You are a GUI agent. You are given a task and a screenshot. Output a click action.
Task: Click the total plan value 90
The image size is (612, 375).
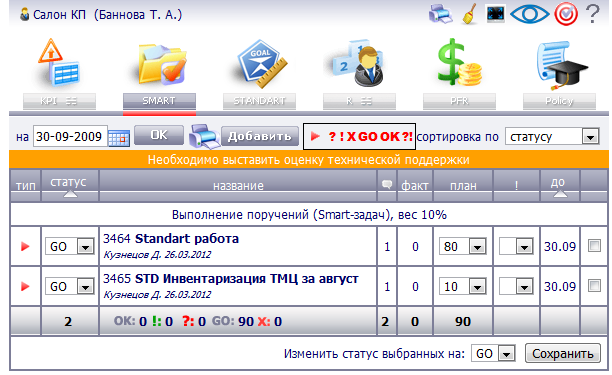coord(463,321)
